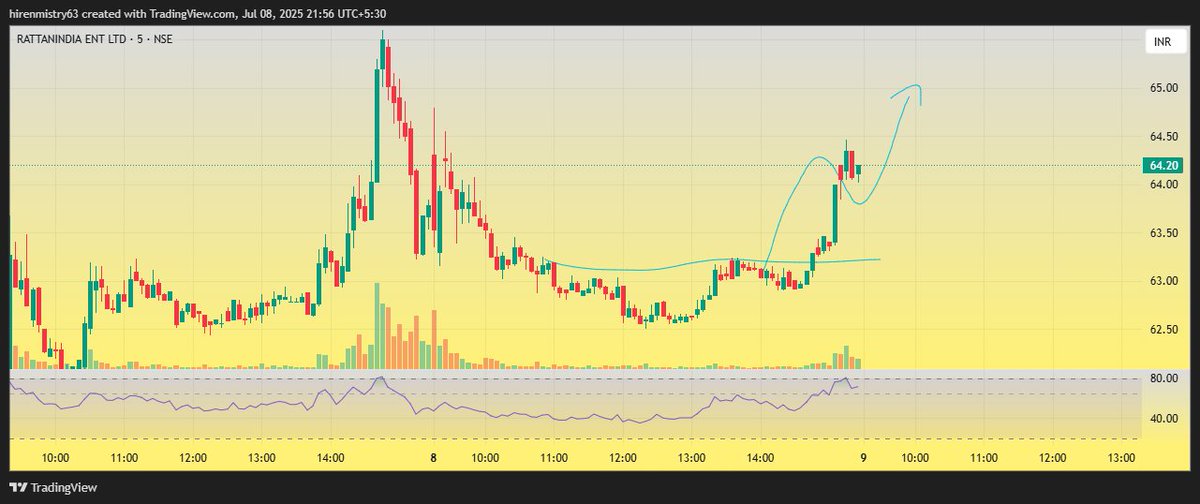Click the date label 8 on time axis
The height and width of the screenshot is (504, 1200).
[x=434, y=457]
